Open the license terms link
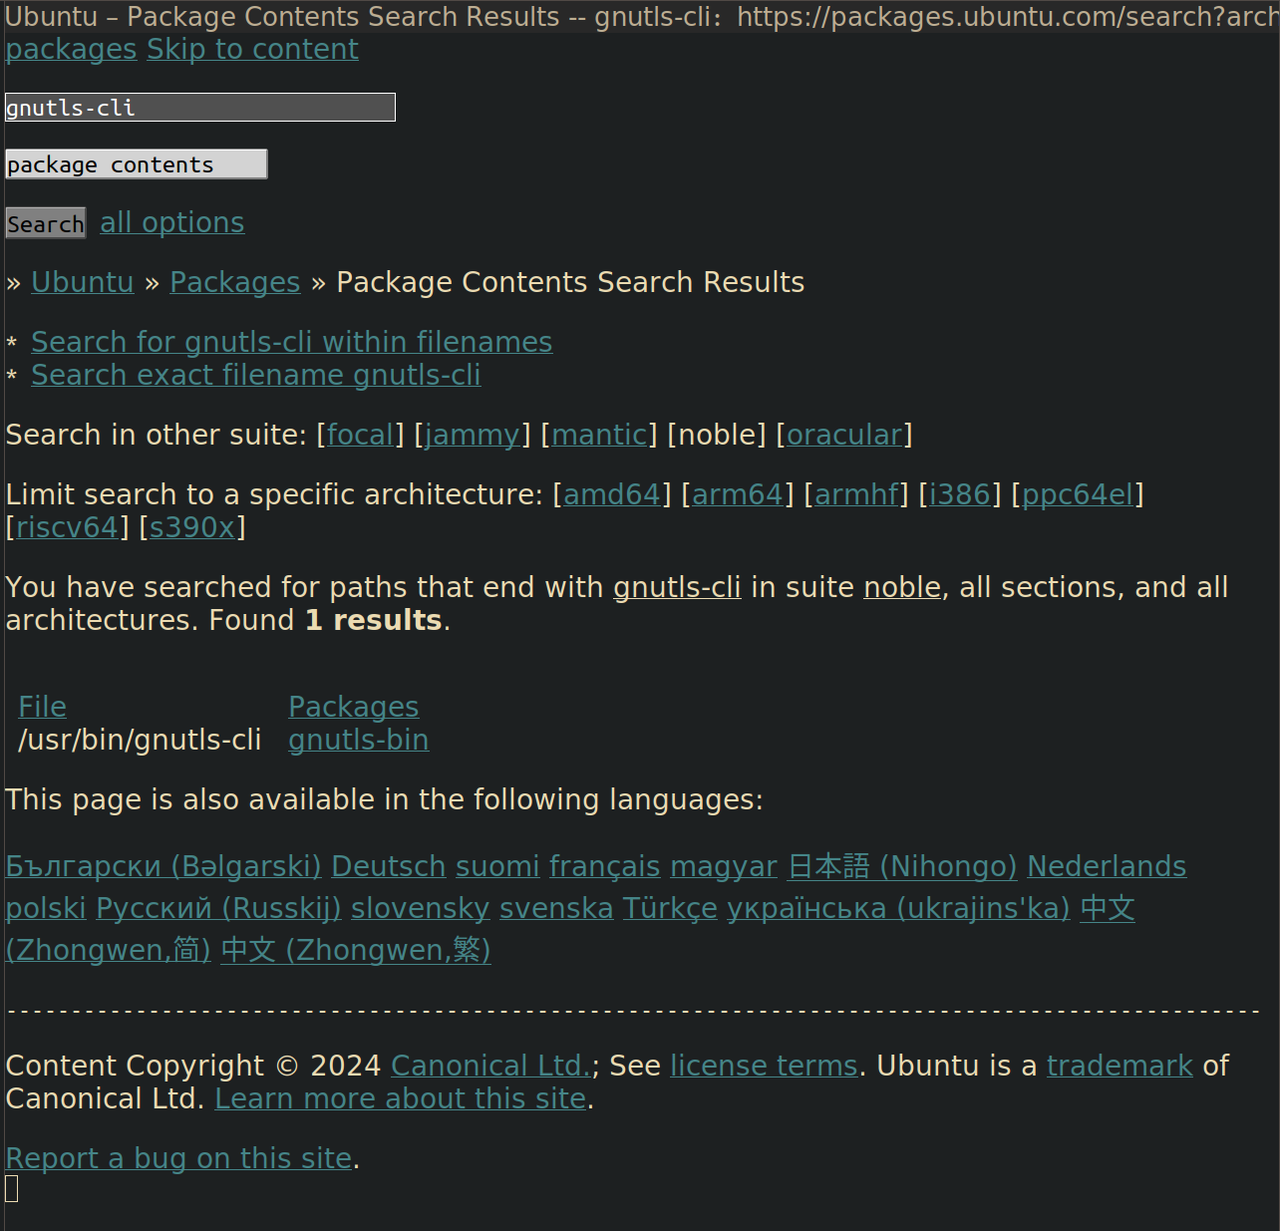This screenshot has width=1280, height=1231. (x=764, y=1066)
